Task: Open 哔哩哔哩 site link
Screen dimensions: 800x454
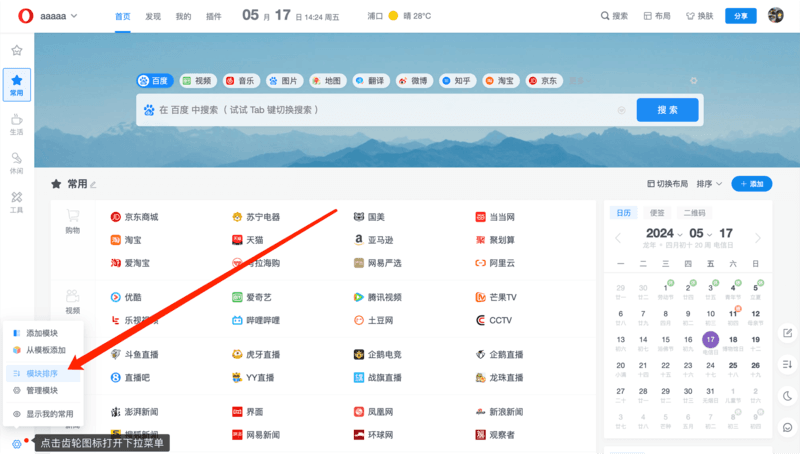Action: (256, 320)
